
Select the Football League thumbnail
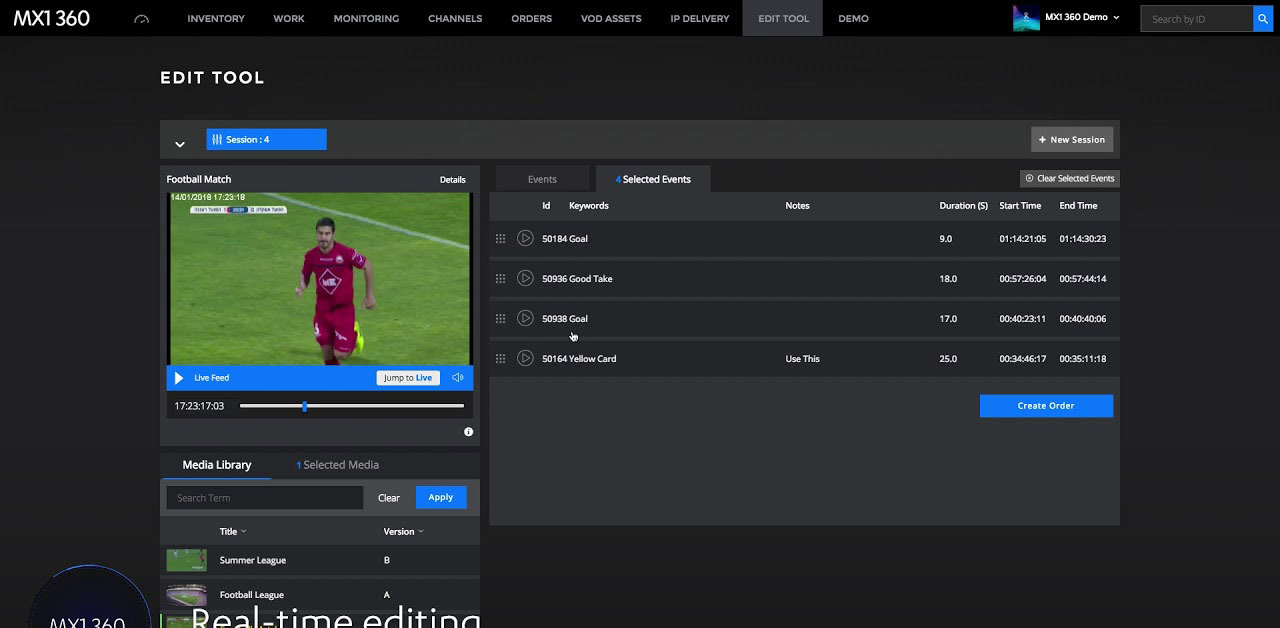(x=186, y=595)
